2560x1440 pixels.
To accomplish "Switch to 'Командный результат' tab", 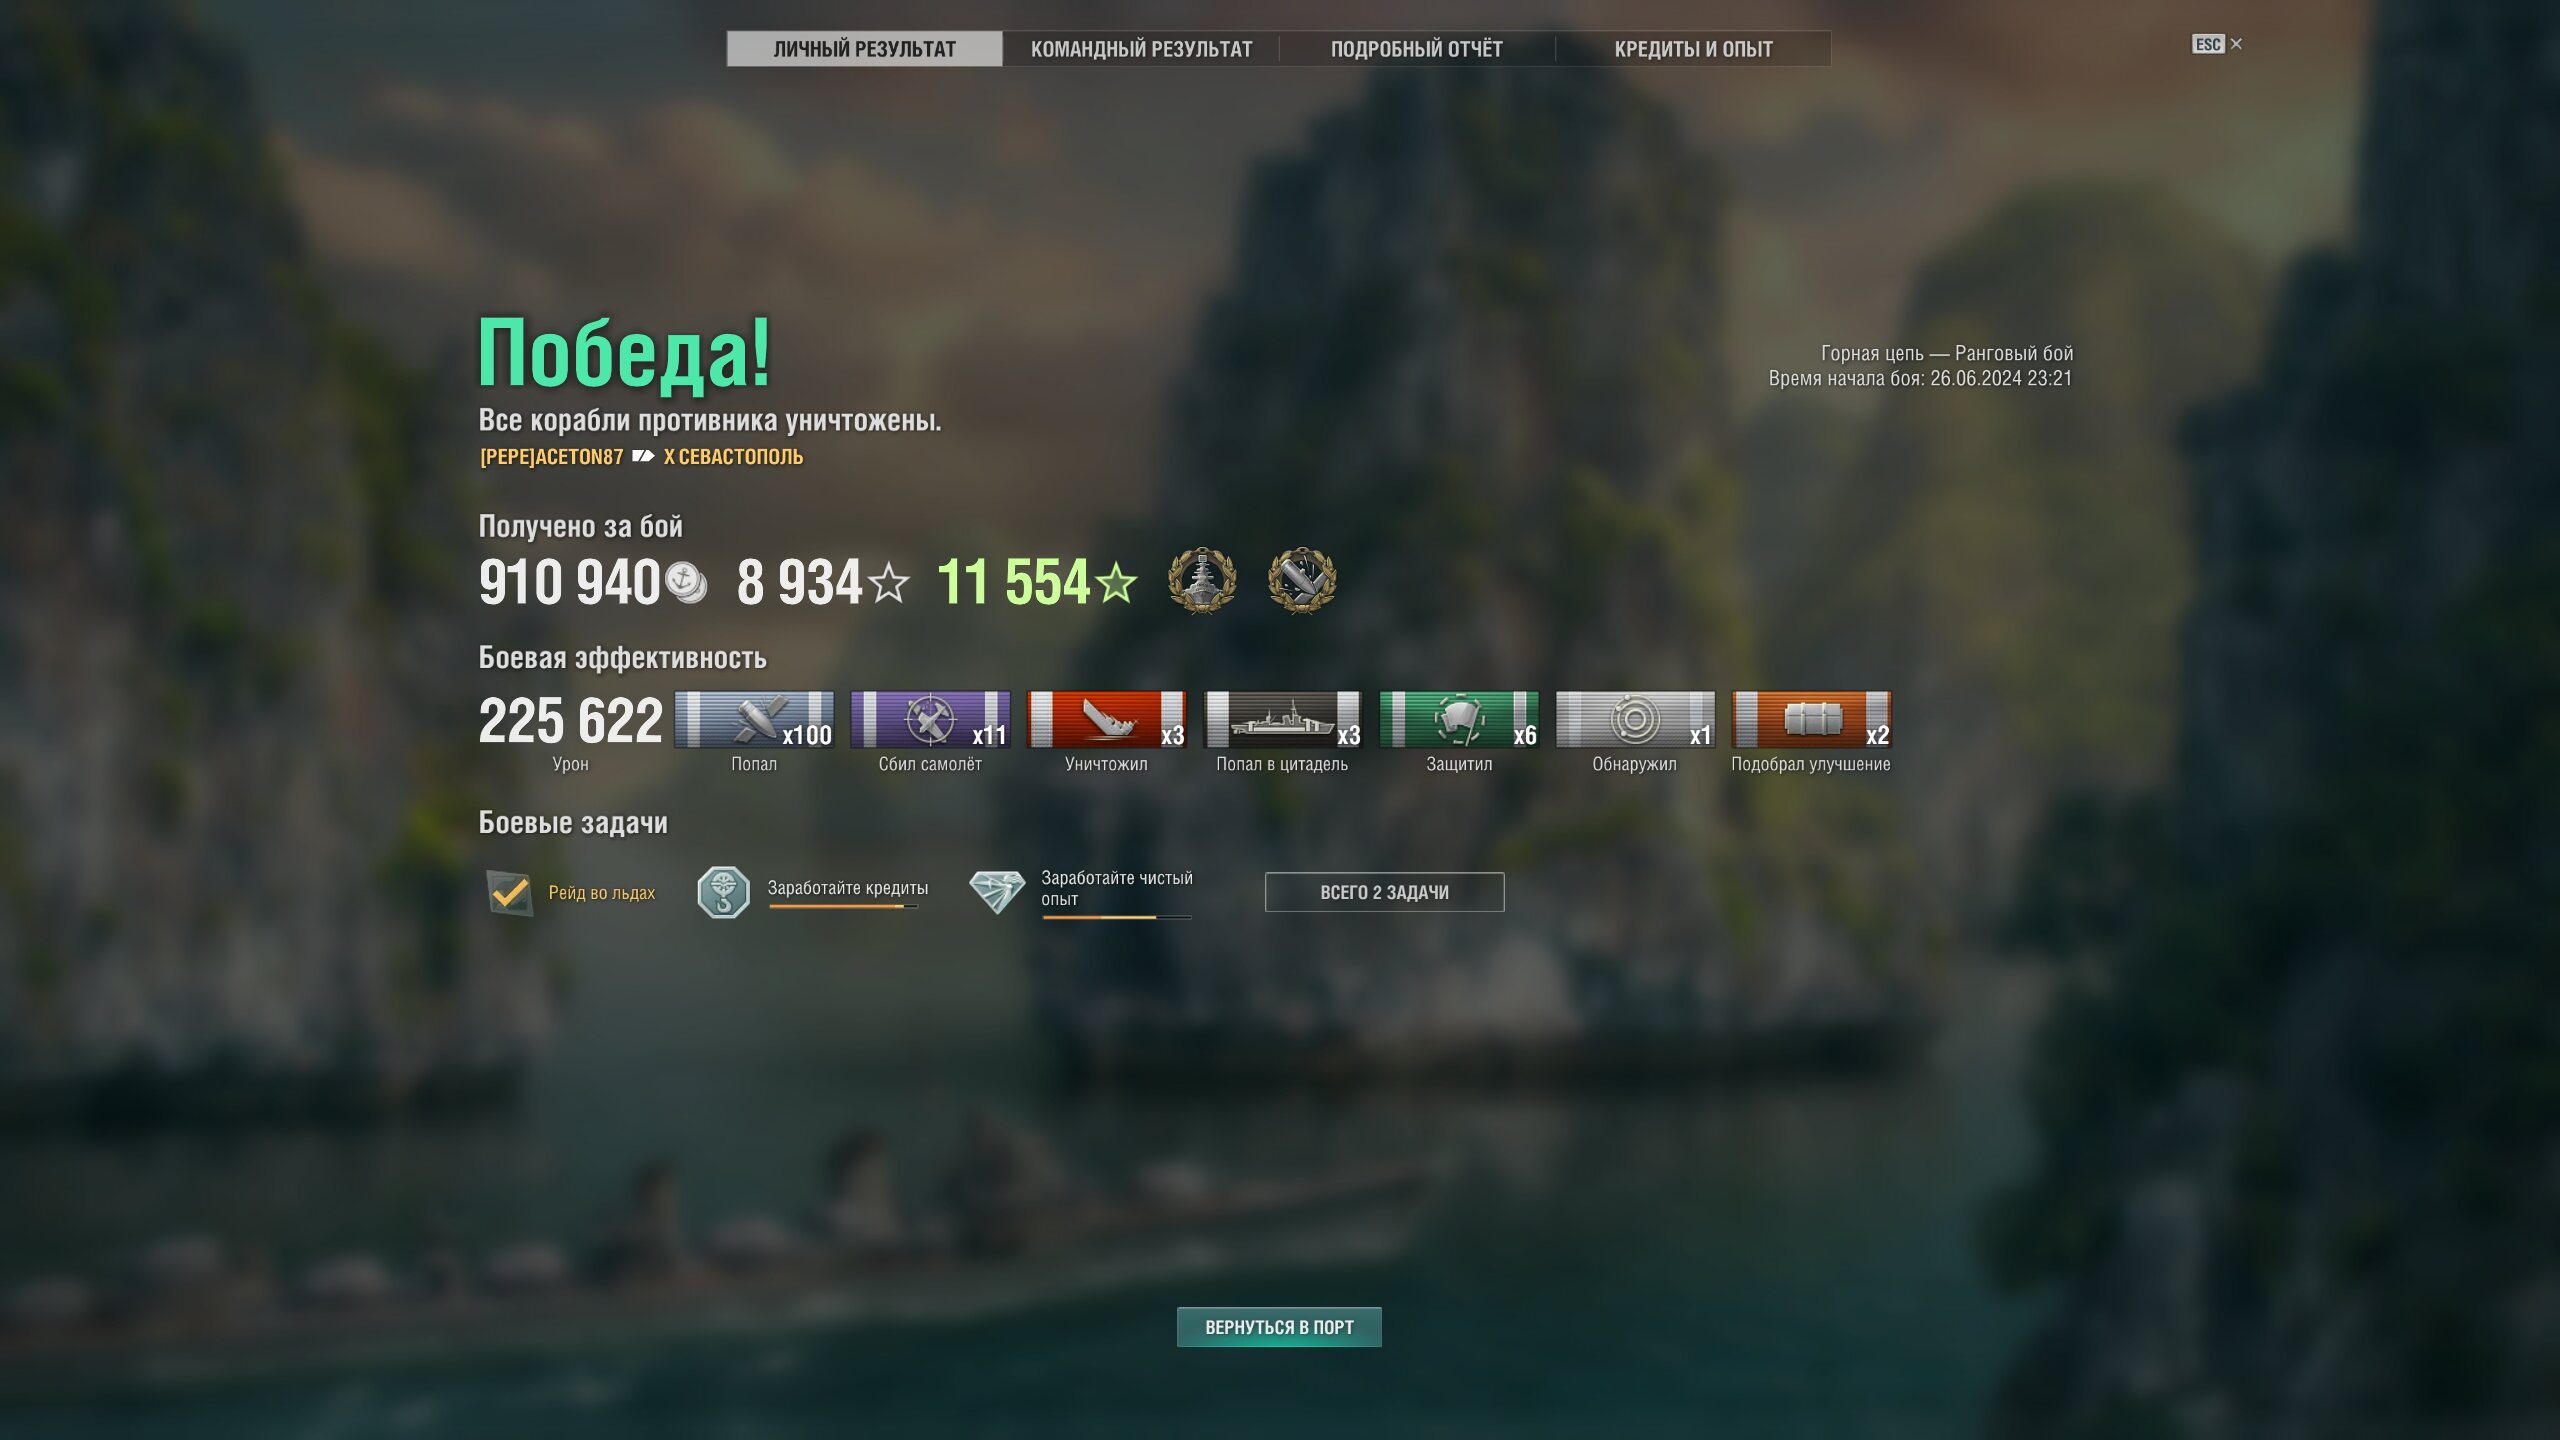I will pos(1141,49).
